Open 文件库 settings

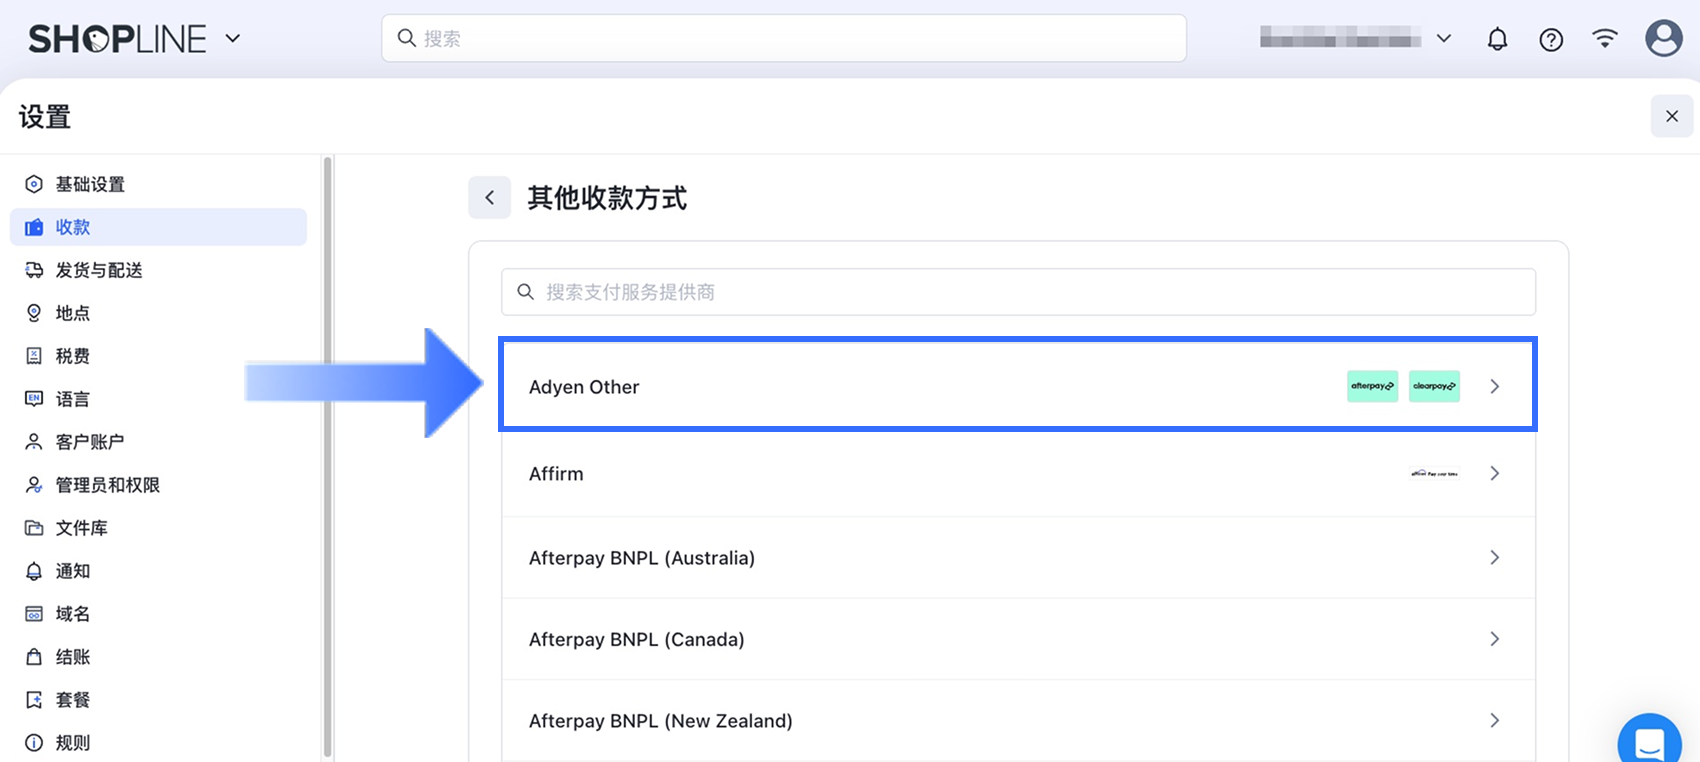tap(158, 528)
